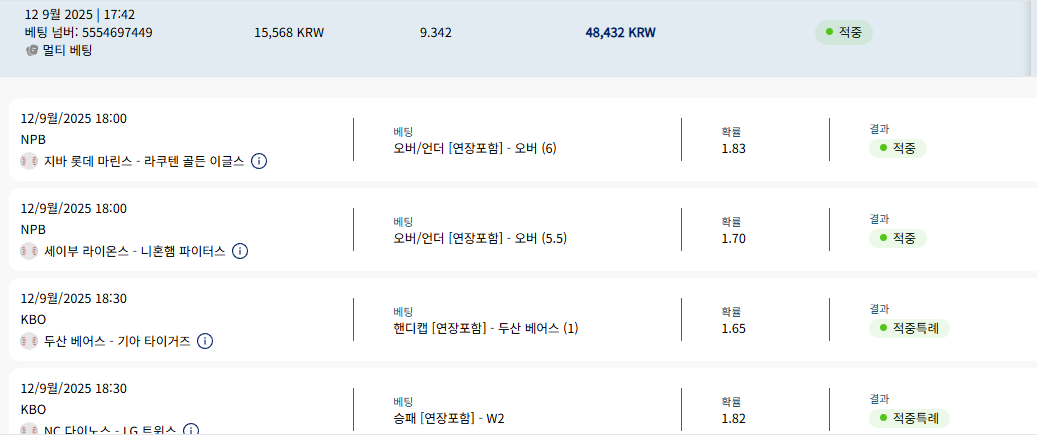
Task: Click 적중 result badge for 오버 (5.5) bet
Action: click(x=897, y=239)
